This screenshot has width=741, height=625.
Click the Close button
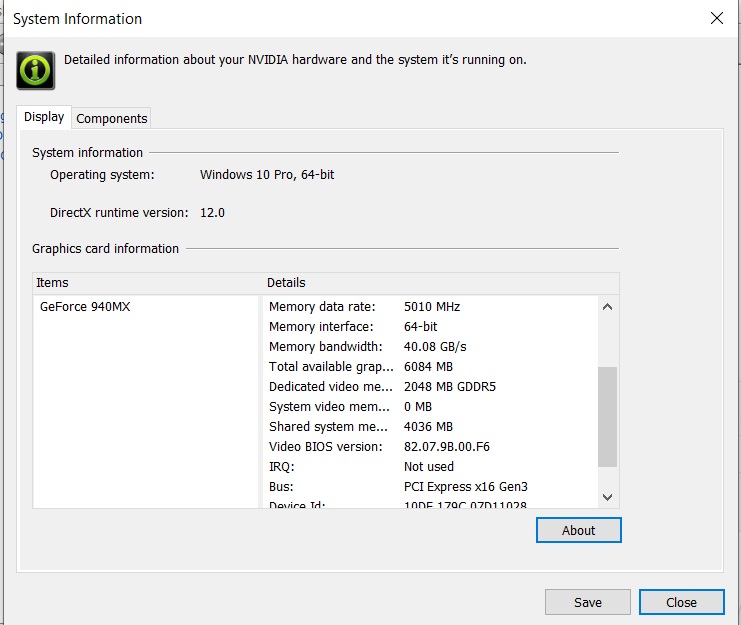(x=681, y=602)
